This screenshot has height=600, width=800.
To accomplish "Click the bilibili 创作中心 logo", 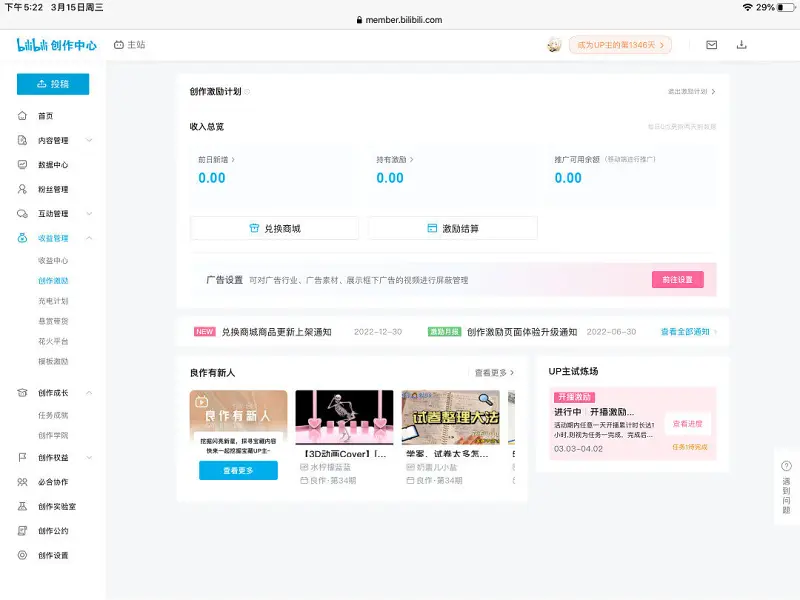I will [x=56, y=45].
